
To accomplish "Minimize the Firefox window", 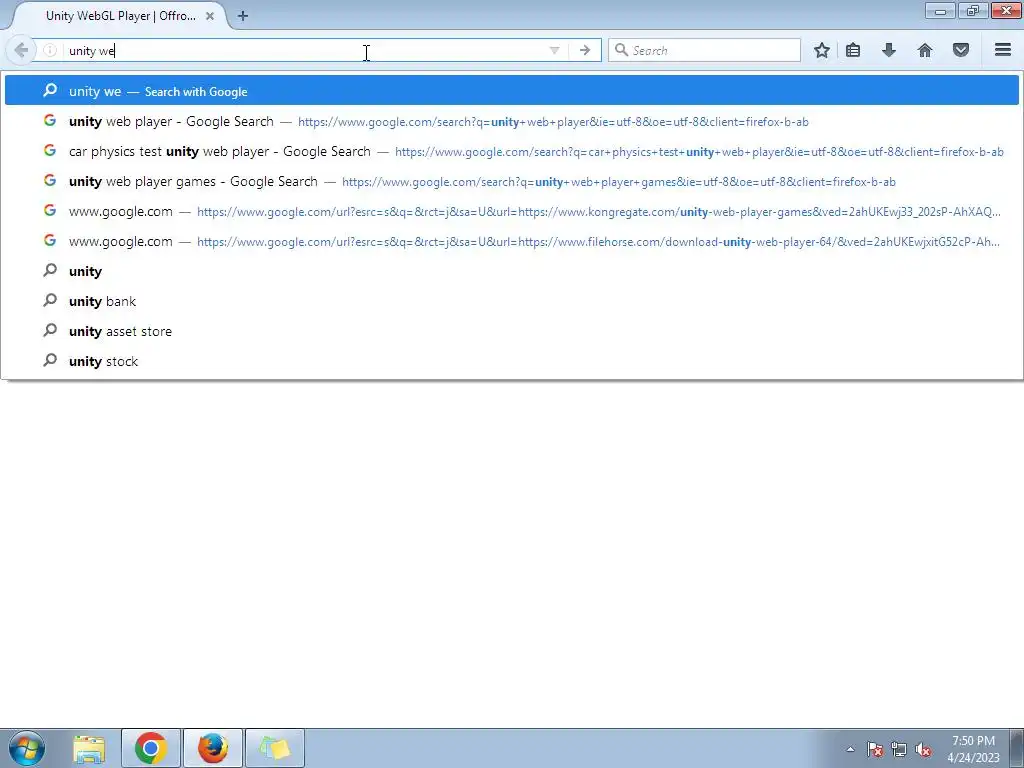I will [940, 10].
